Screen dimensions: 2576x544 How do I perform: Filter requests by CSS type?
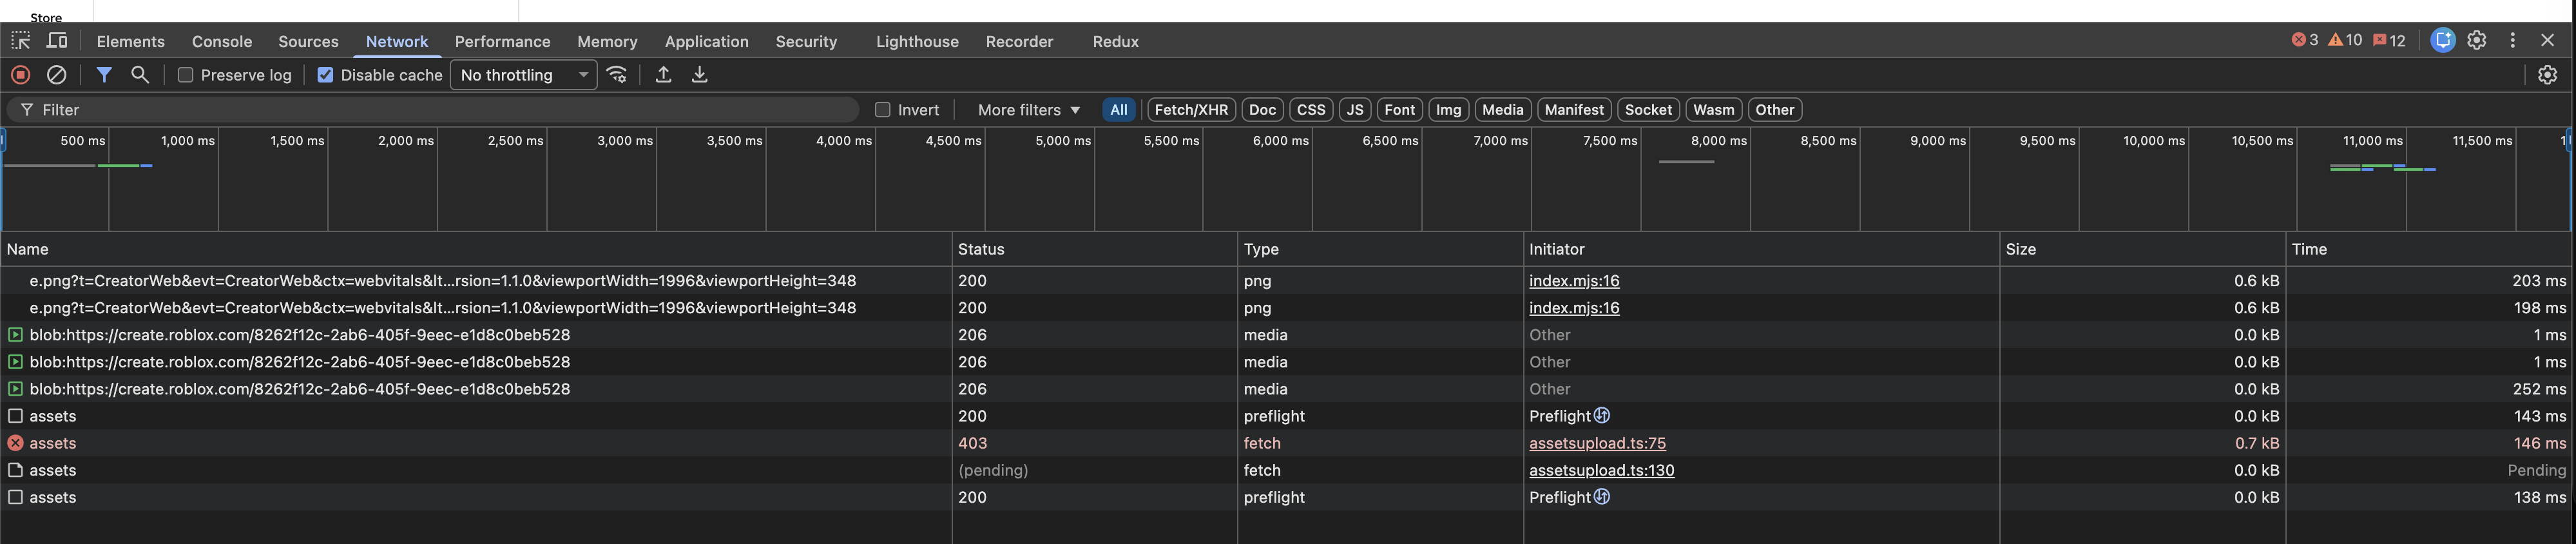1311,110
